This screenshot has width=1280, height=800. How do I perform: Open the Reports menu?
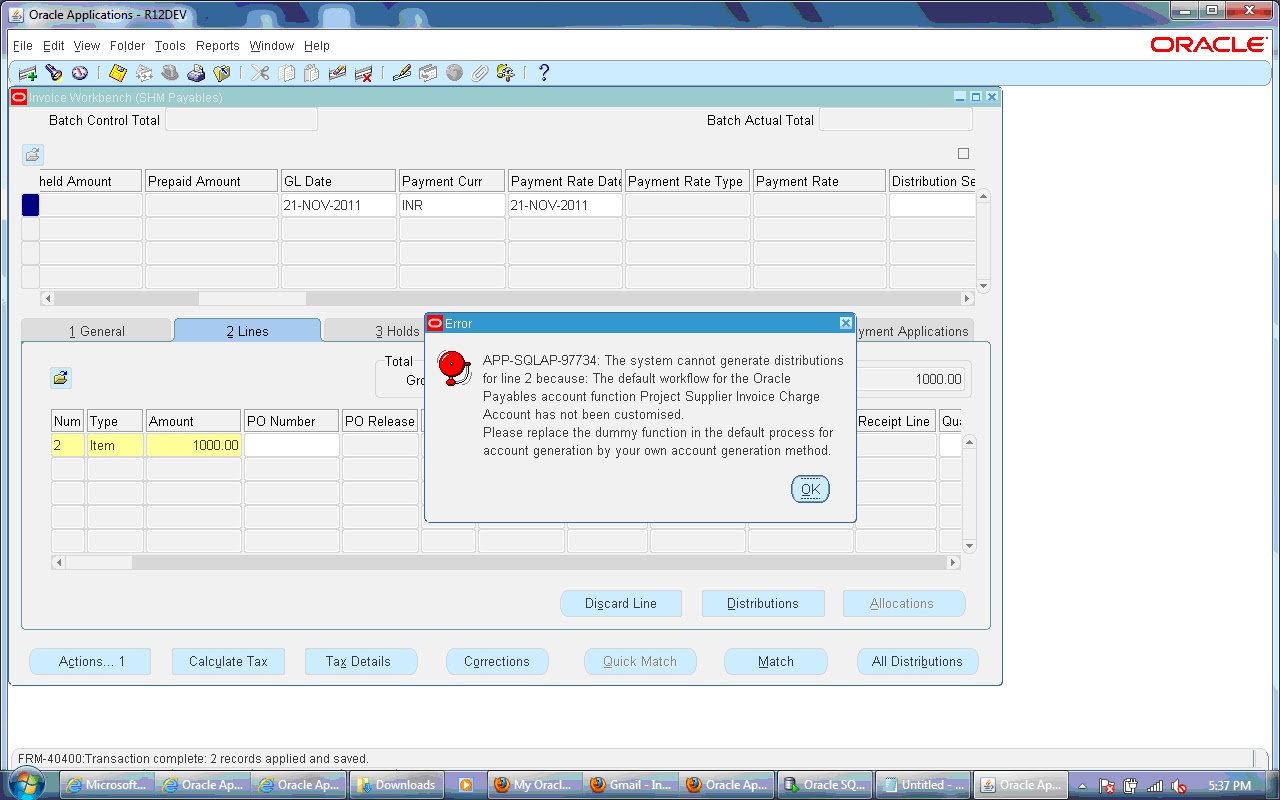tap(218, 46)
